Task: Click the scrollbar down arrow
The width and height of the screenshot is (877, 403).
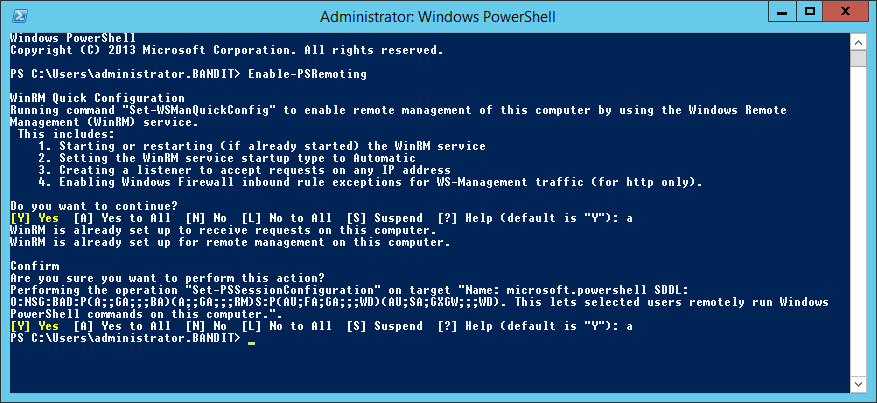Action: [860, 387]
